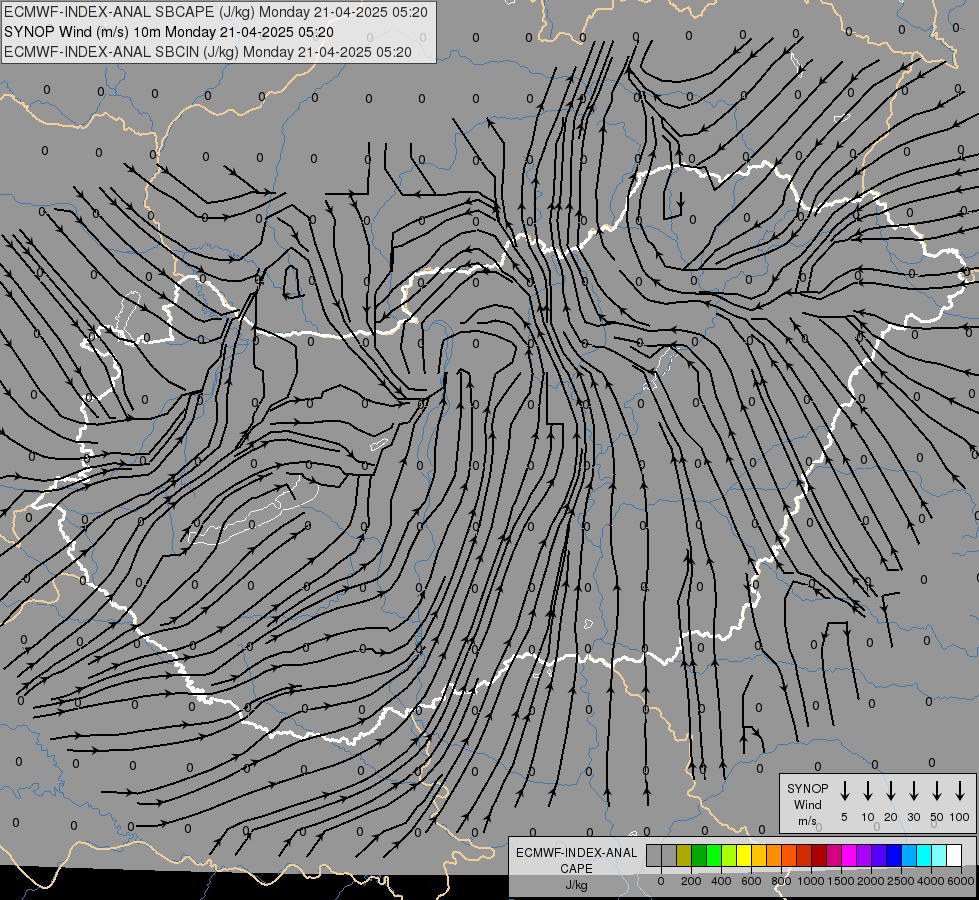Click the dark red swatch at CAPE 1000
The image size is (979, 900).
click(x=819, y=855)
